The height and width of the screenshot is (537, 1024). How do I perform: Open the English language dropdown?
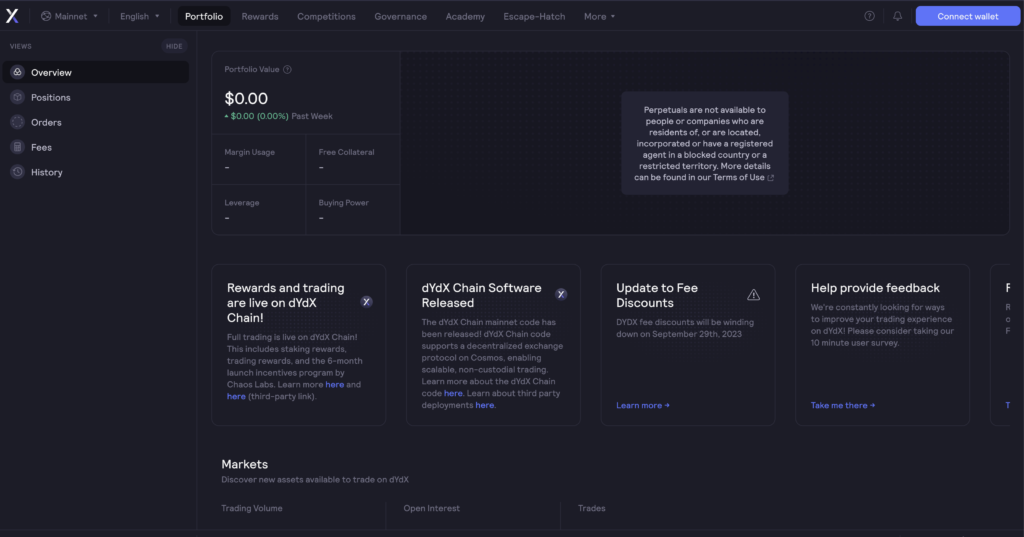click(x=139, y=16)
